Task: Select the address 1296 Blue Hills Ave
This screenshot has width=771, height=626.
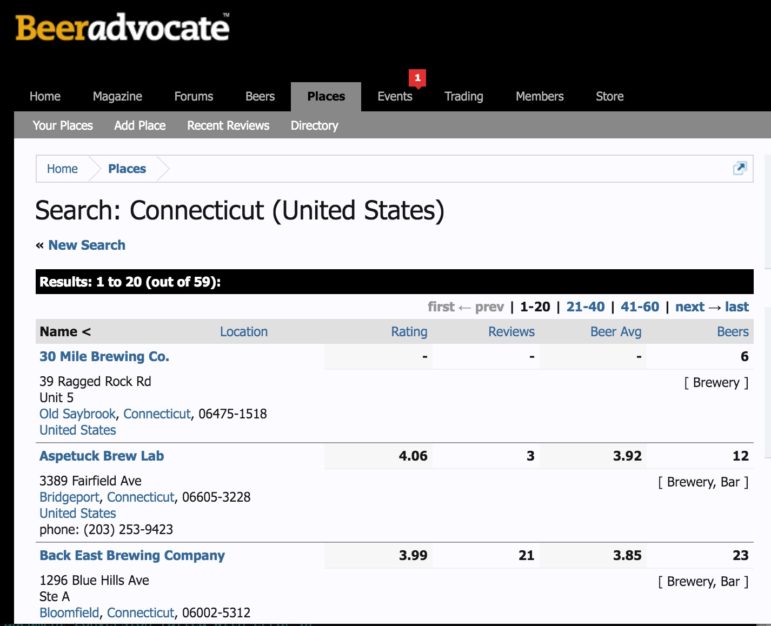Action: click(x=94, y=580)
